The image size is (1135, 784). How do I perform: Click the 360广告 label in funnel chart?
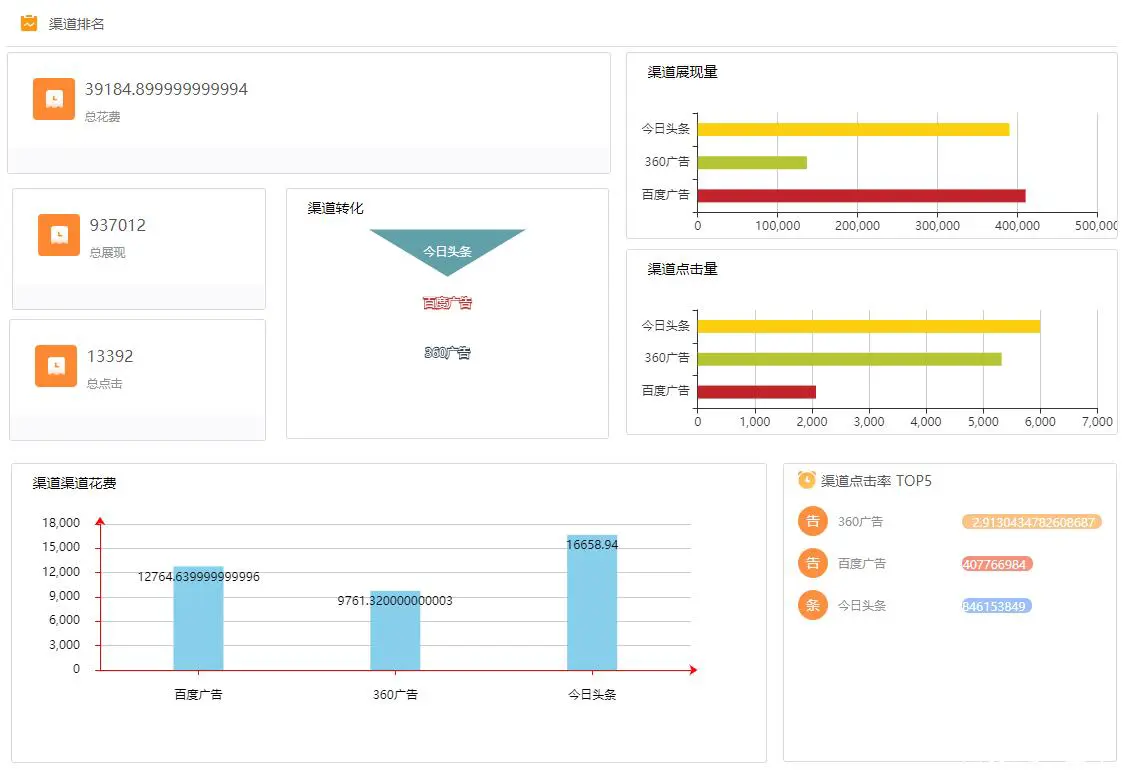[447, 353]
